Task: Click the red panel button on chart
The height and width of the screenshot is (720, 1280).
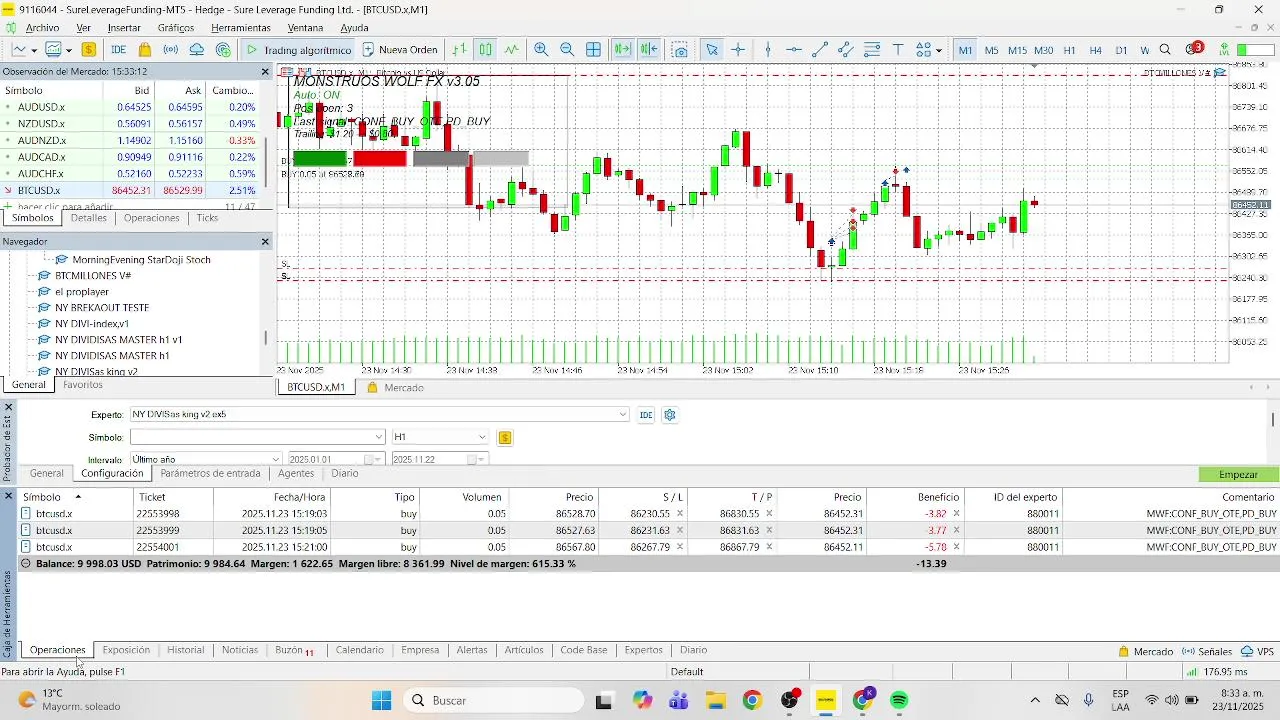Action: [x=380, y=158]
